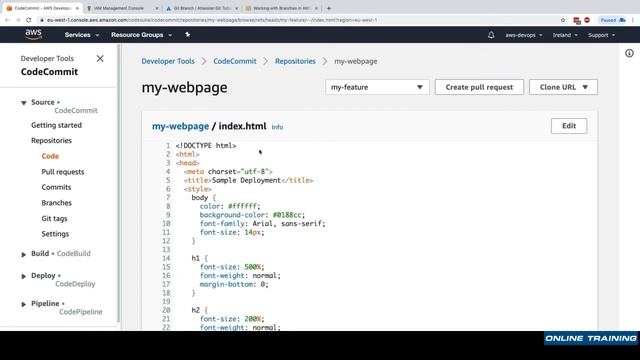Close the Working with Branches tab
Image resolution: width=640 pixels, height=360 pixels.
coord(316,8)
